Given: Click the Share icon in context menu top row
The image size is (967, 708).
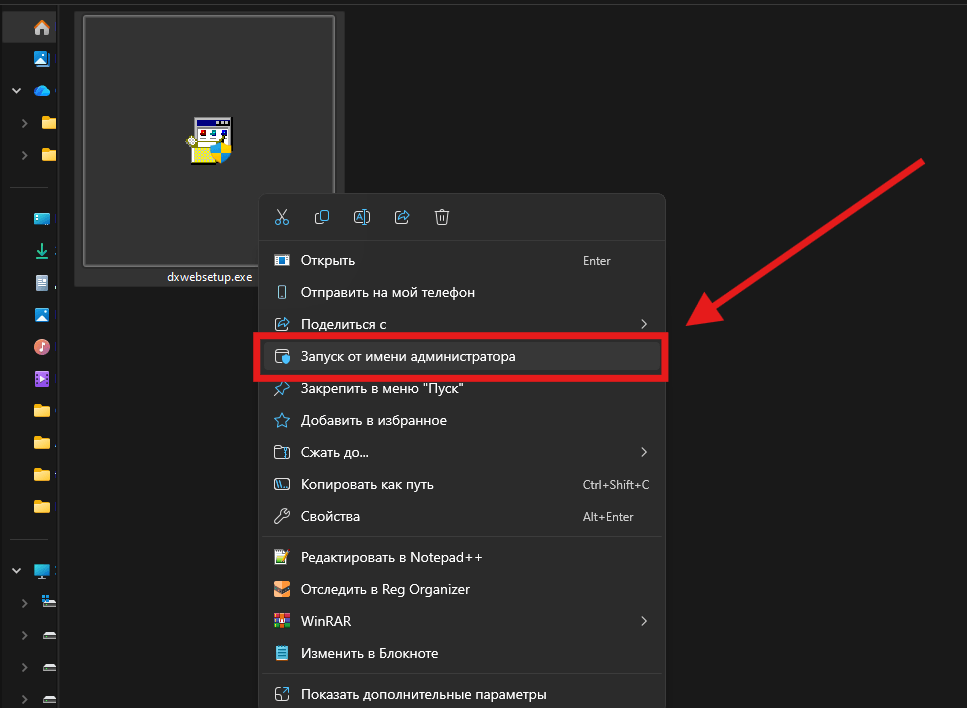Looking at the screenshot, I should (402, 217).
